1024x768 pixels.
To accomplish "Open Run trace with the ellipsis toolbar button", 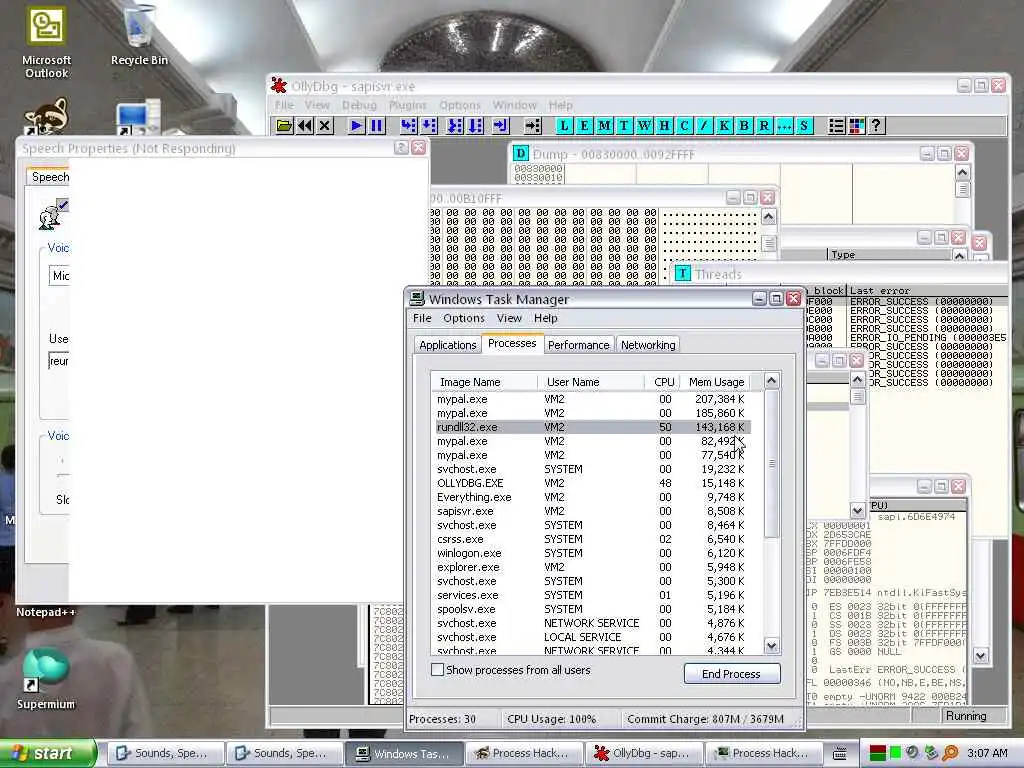I will tap(784, 125).
